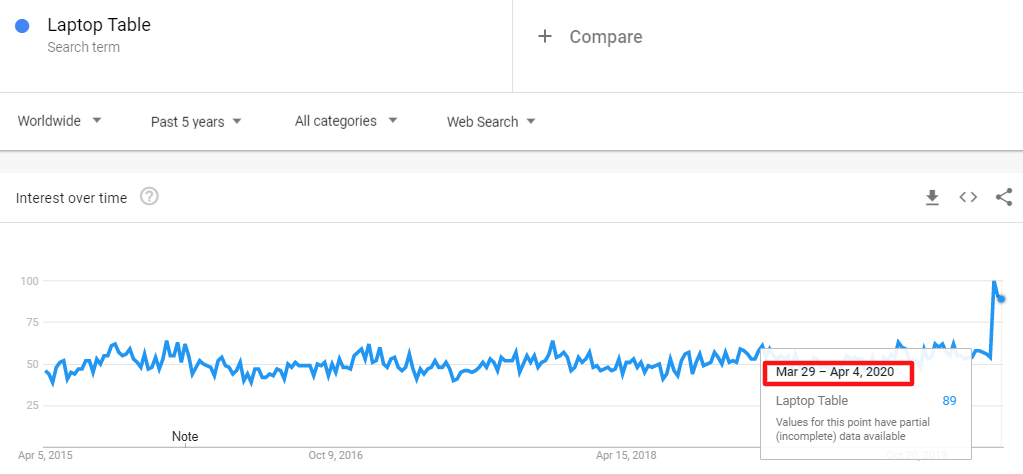Click the Interest over time heading
Viewport: 1023px width, 474px height.
click(x=71, y=198)
